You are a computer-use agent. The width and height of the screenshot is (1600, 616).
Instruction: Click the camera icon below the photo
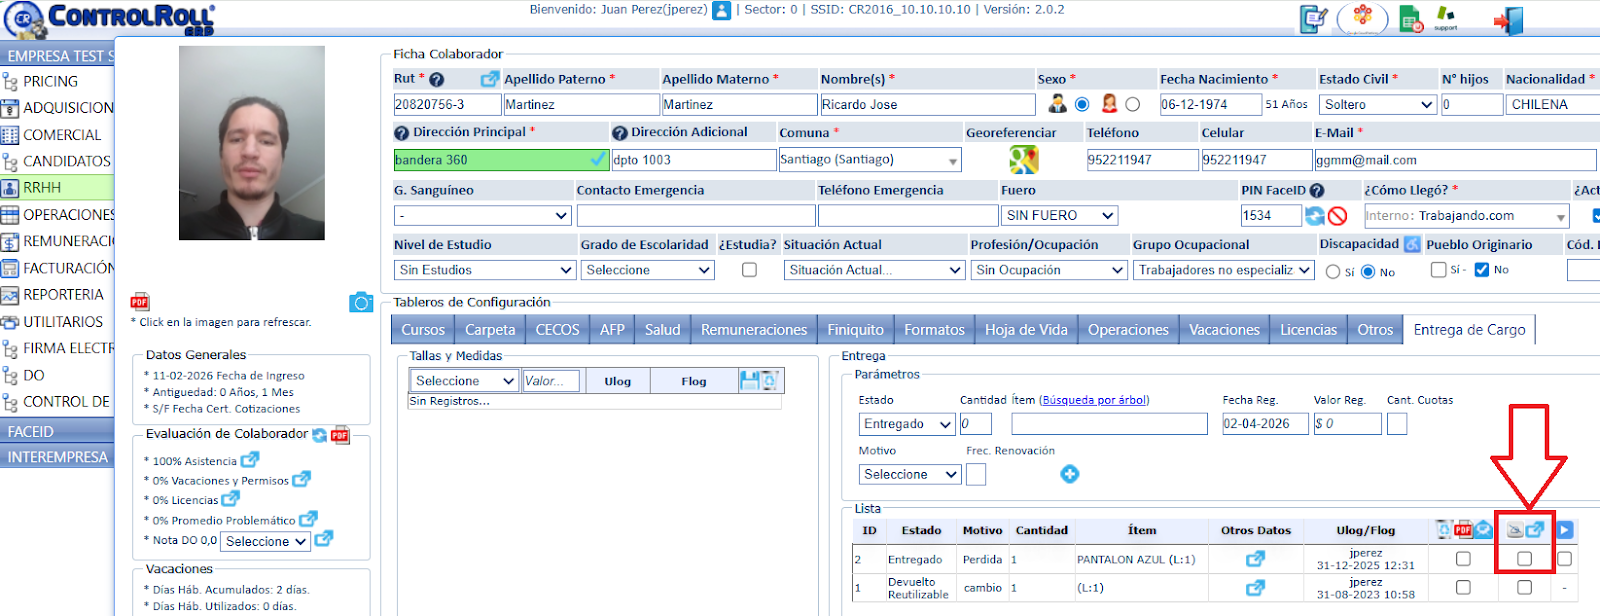[x=361, y=303]
